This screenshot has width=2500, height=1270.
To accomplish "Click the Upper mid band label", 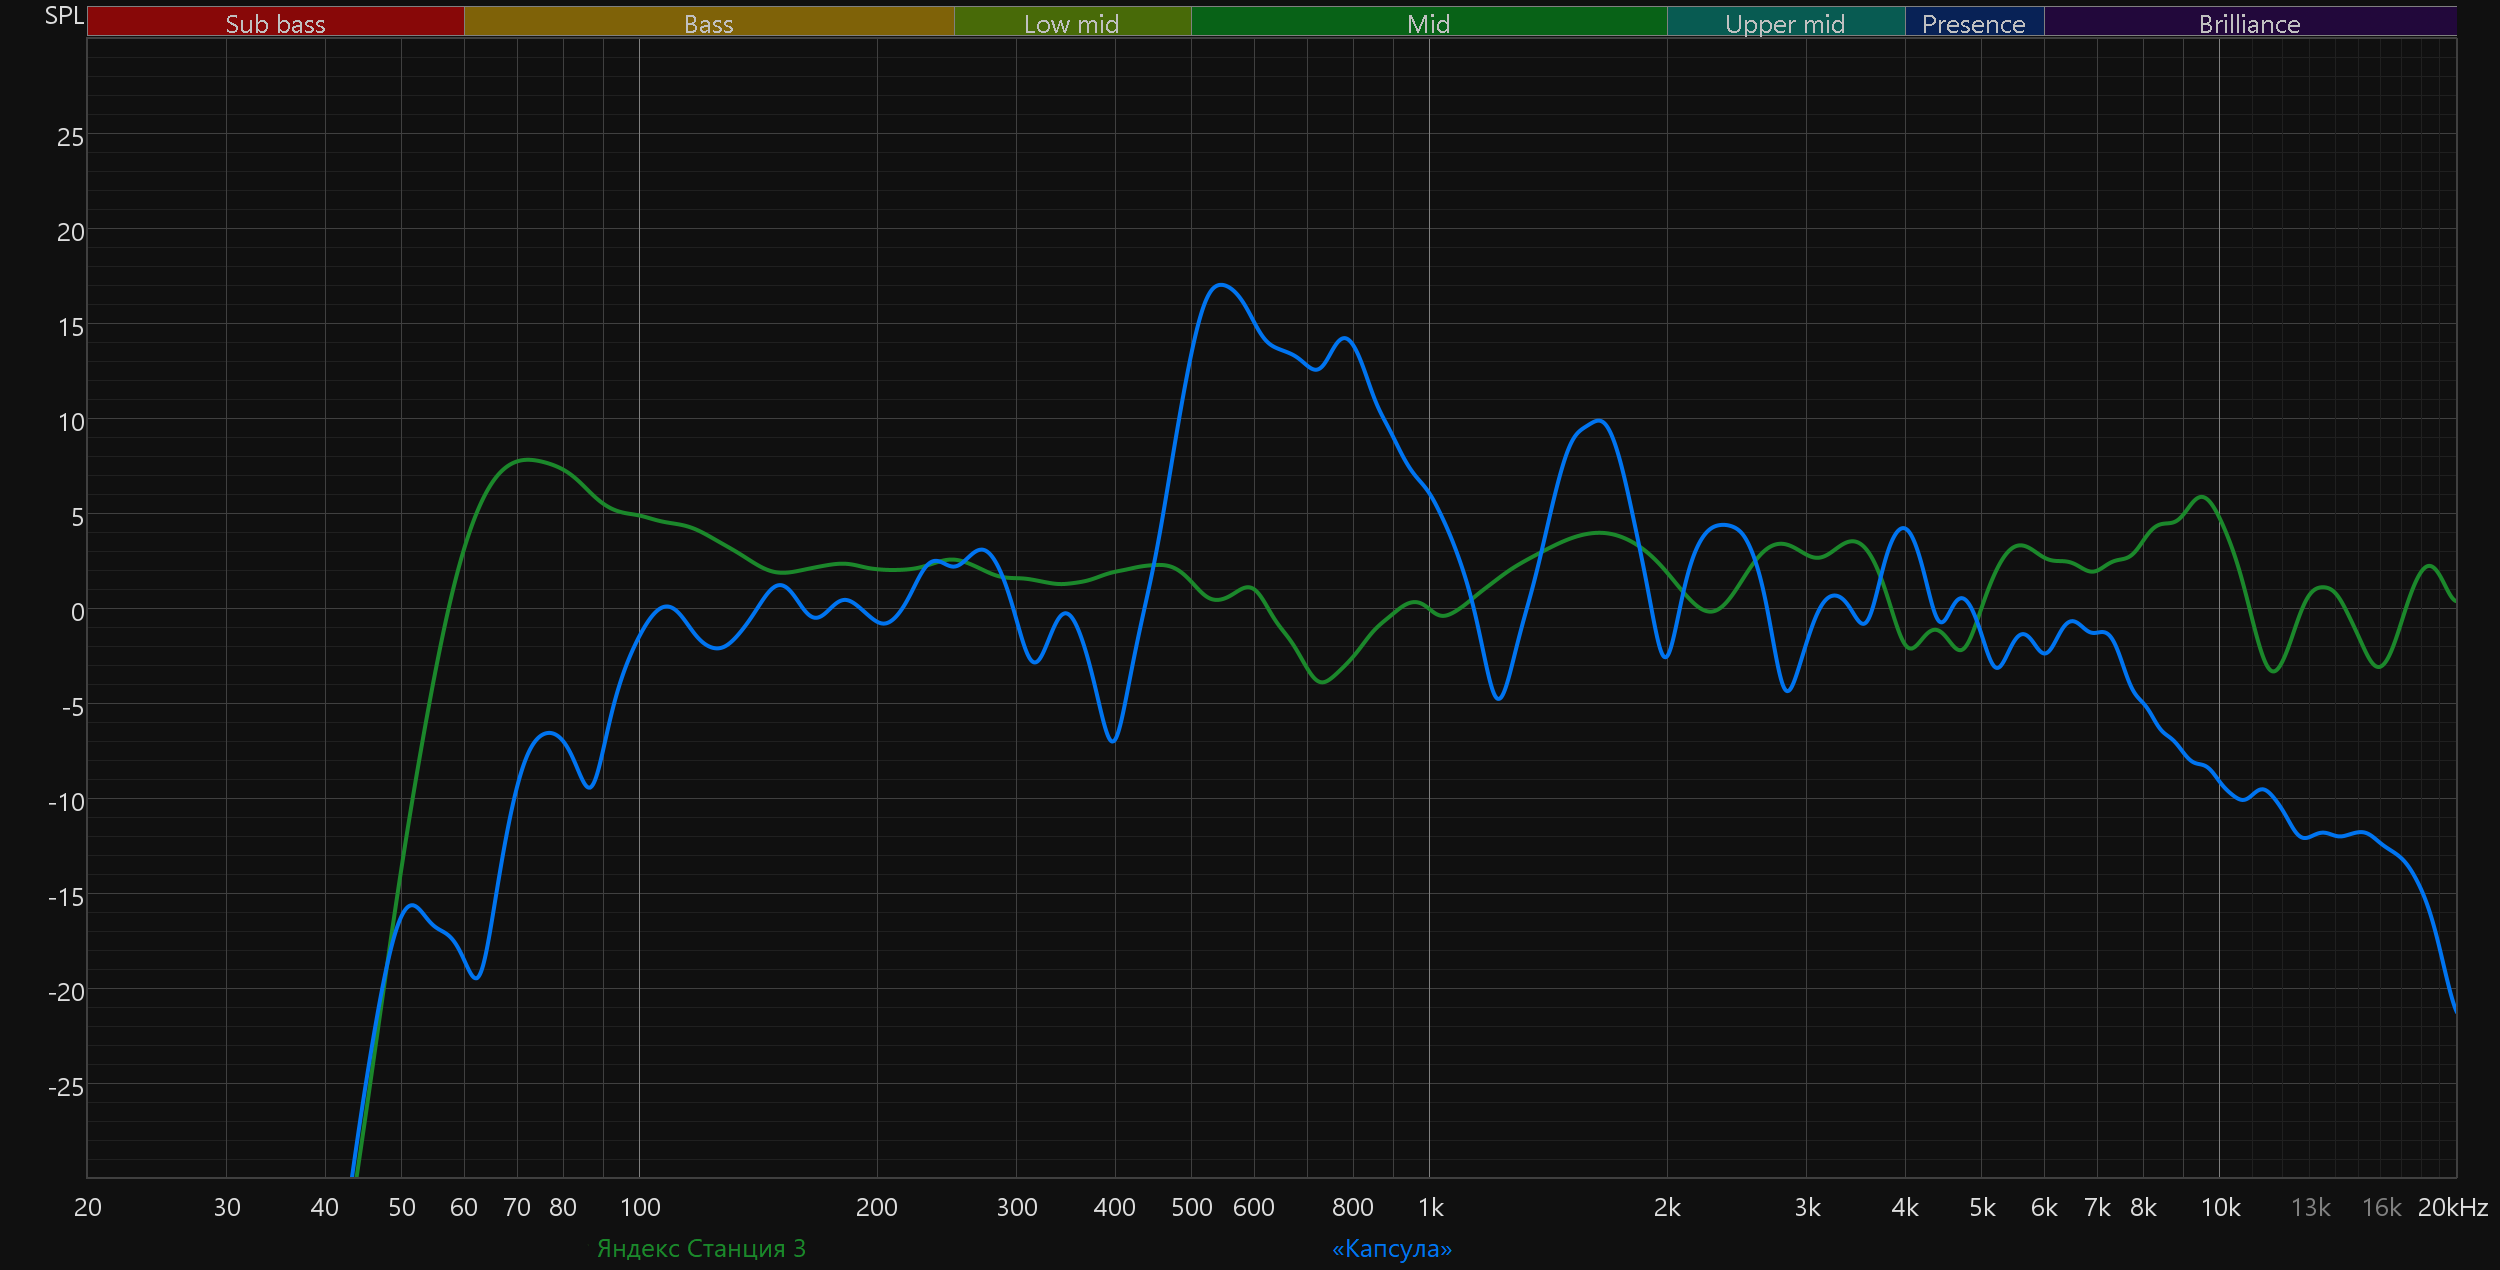I will (x=1785, y=23).
